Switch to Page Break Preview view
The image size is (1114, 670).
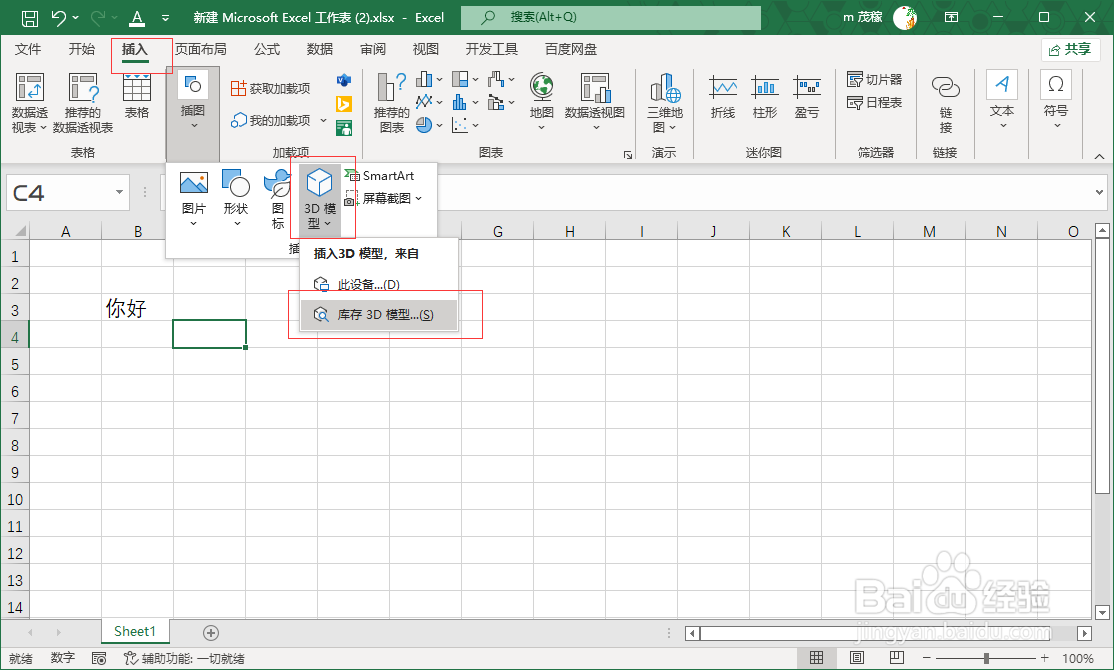(897, 658)
